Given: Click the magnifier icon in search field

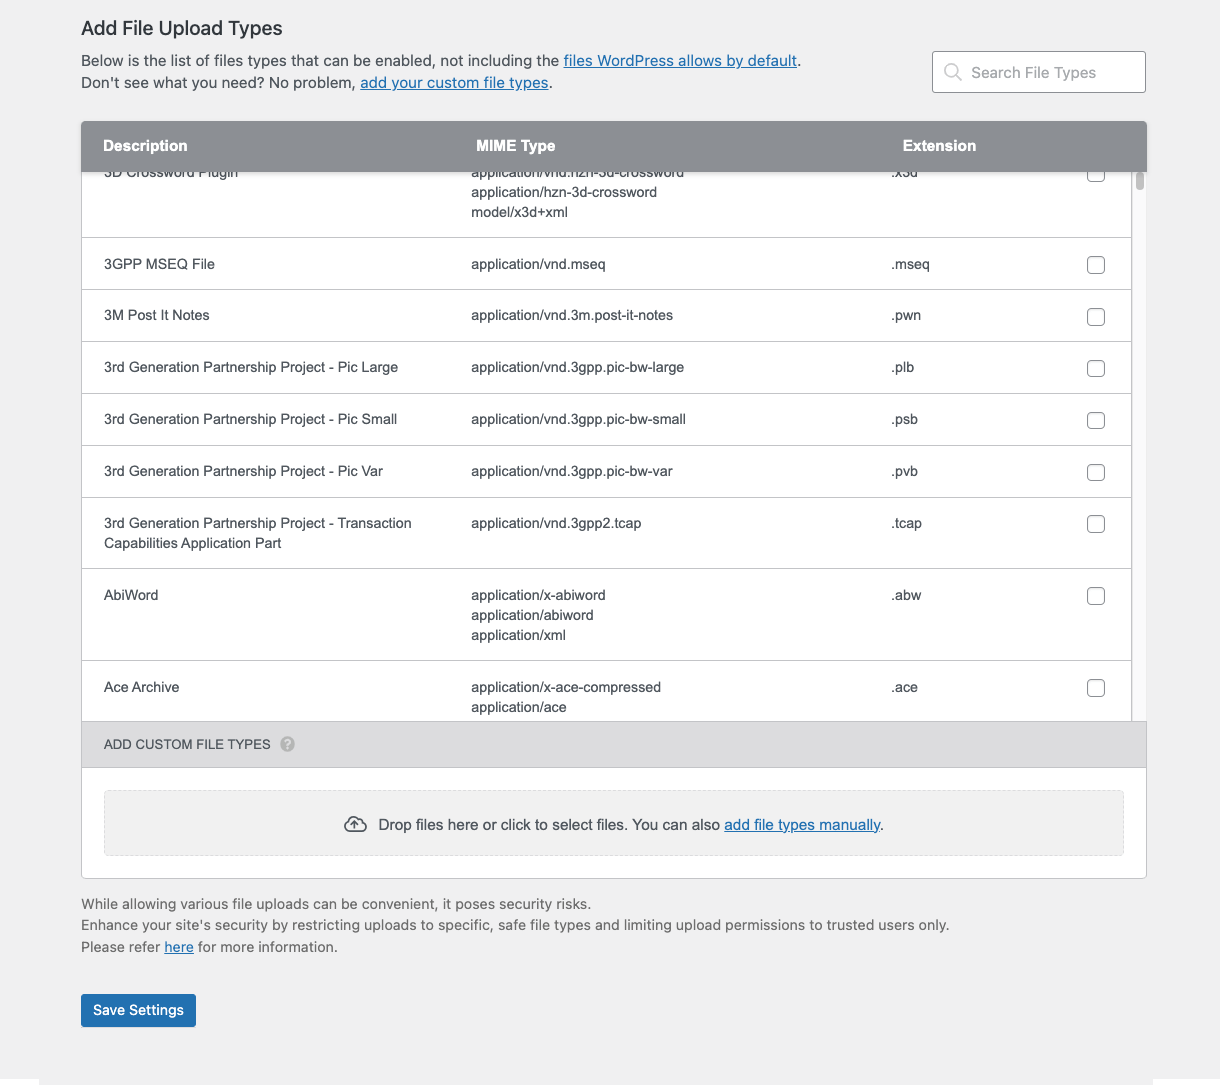Looking at the screenshot, I should (x=953, y=72).
